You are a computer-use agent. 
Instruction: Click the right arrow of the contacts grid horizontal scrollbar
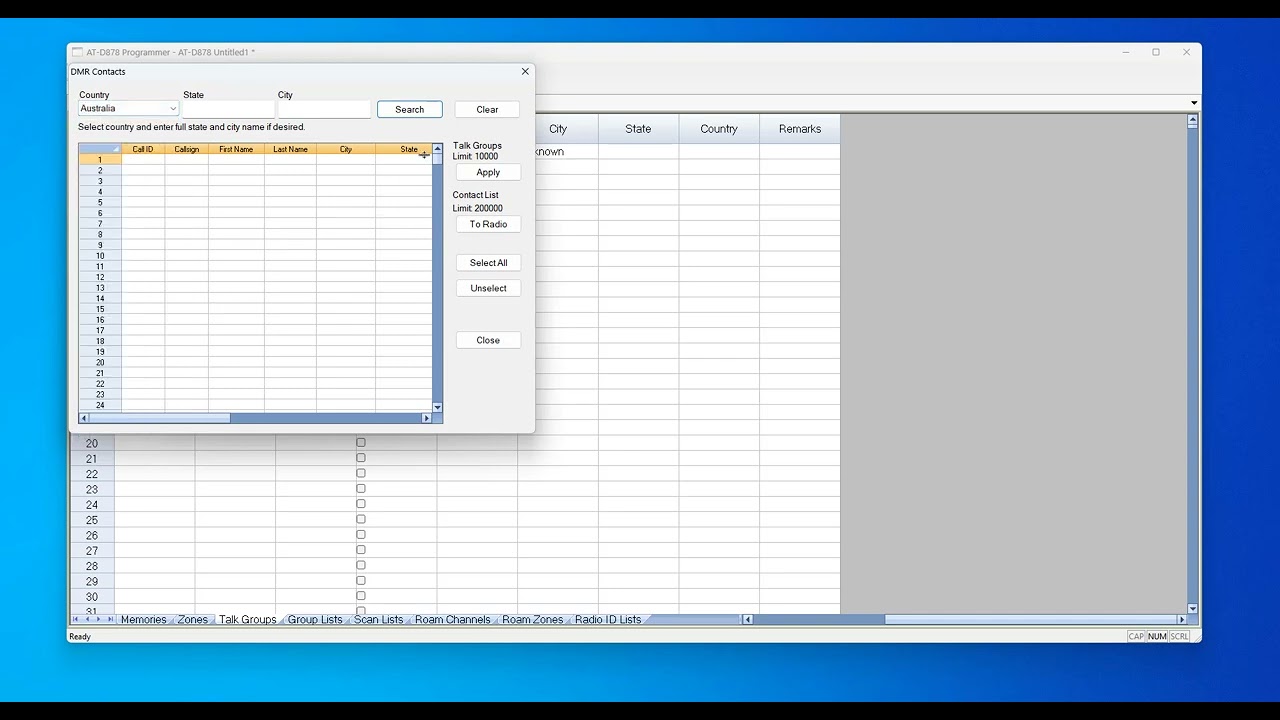click(426, 418)
